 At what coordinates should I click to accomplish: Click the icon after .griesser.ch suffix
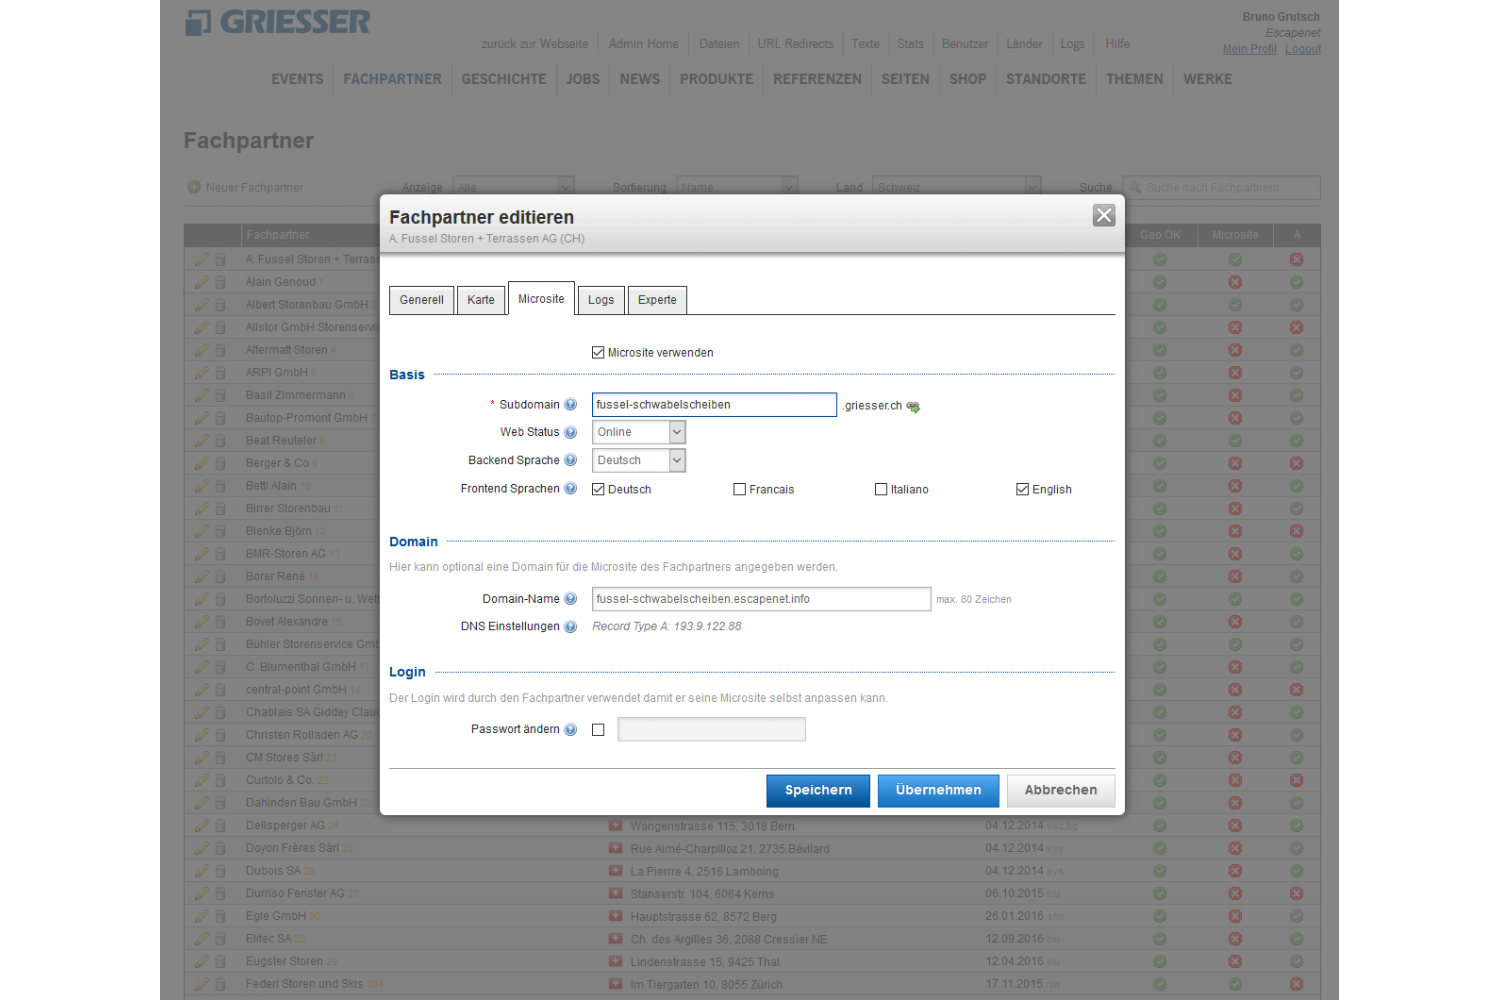tap(913, 407)
